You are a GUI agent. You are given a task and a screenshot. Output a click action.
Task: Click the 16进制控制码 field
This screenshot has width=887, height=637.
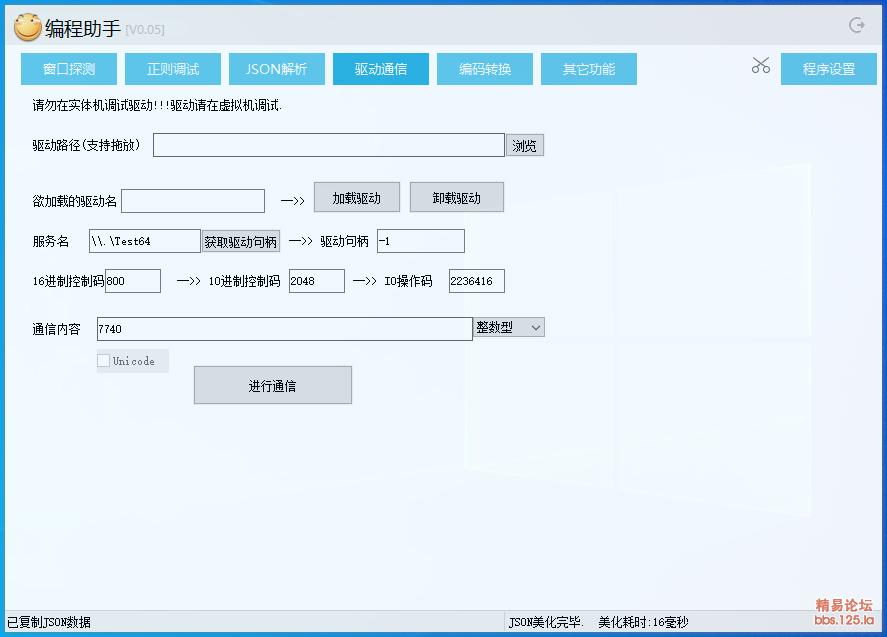coord(132,281)
